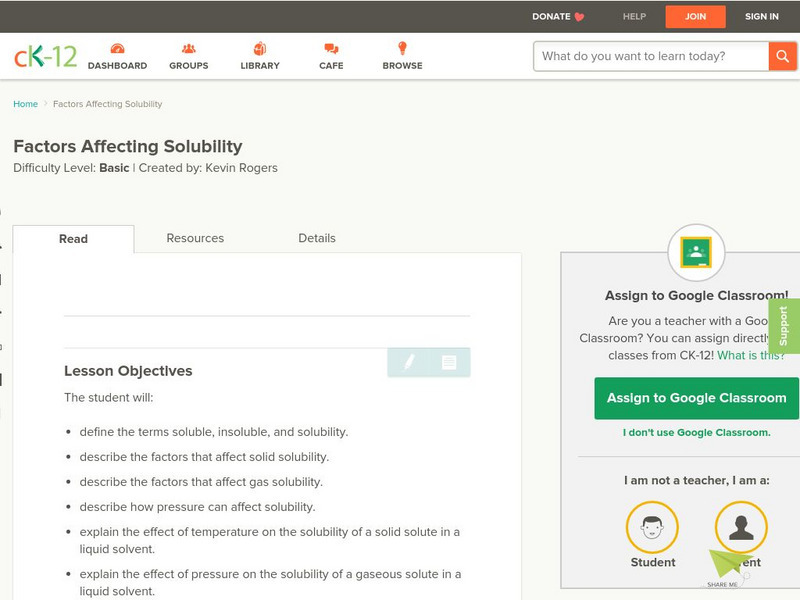
Task: Click the CK-12 logo
Action: coord(45,56)
